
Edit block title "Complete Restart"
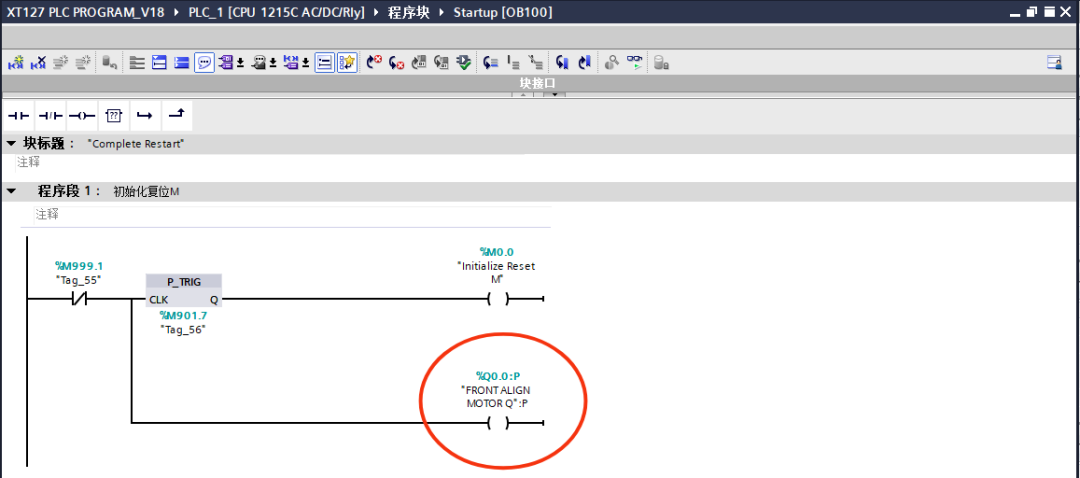(x=136, y=144)
